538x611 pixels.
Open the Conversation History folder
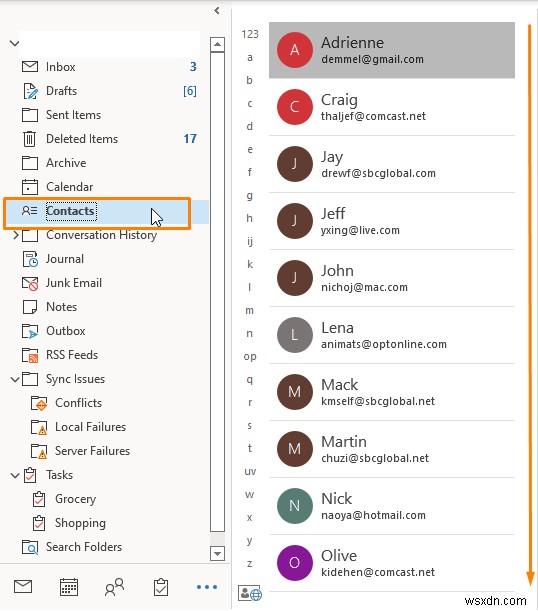[101, 235]
